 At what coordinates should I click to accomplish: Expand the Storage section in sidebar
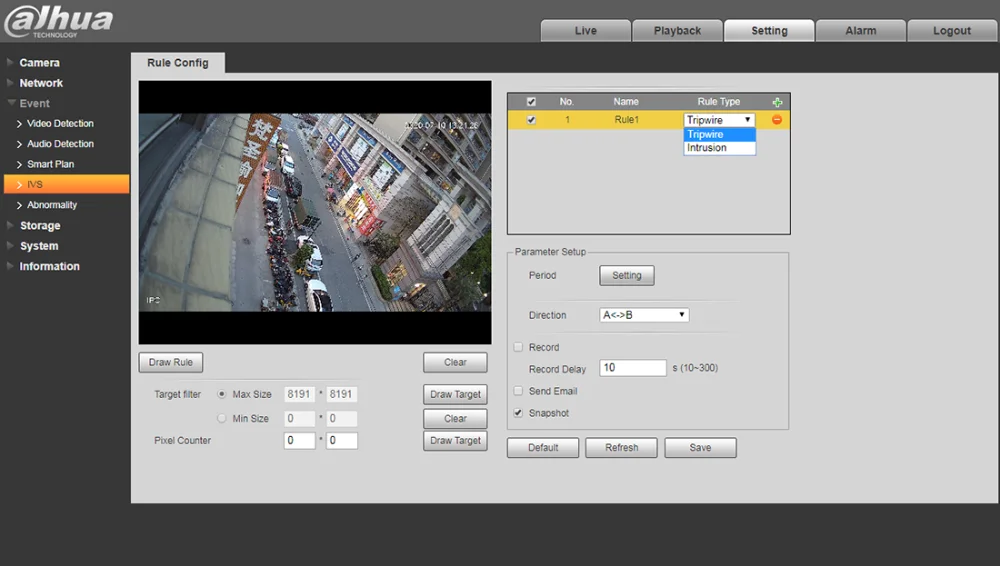(x=40, y=226)
